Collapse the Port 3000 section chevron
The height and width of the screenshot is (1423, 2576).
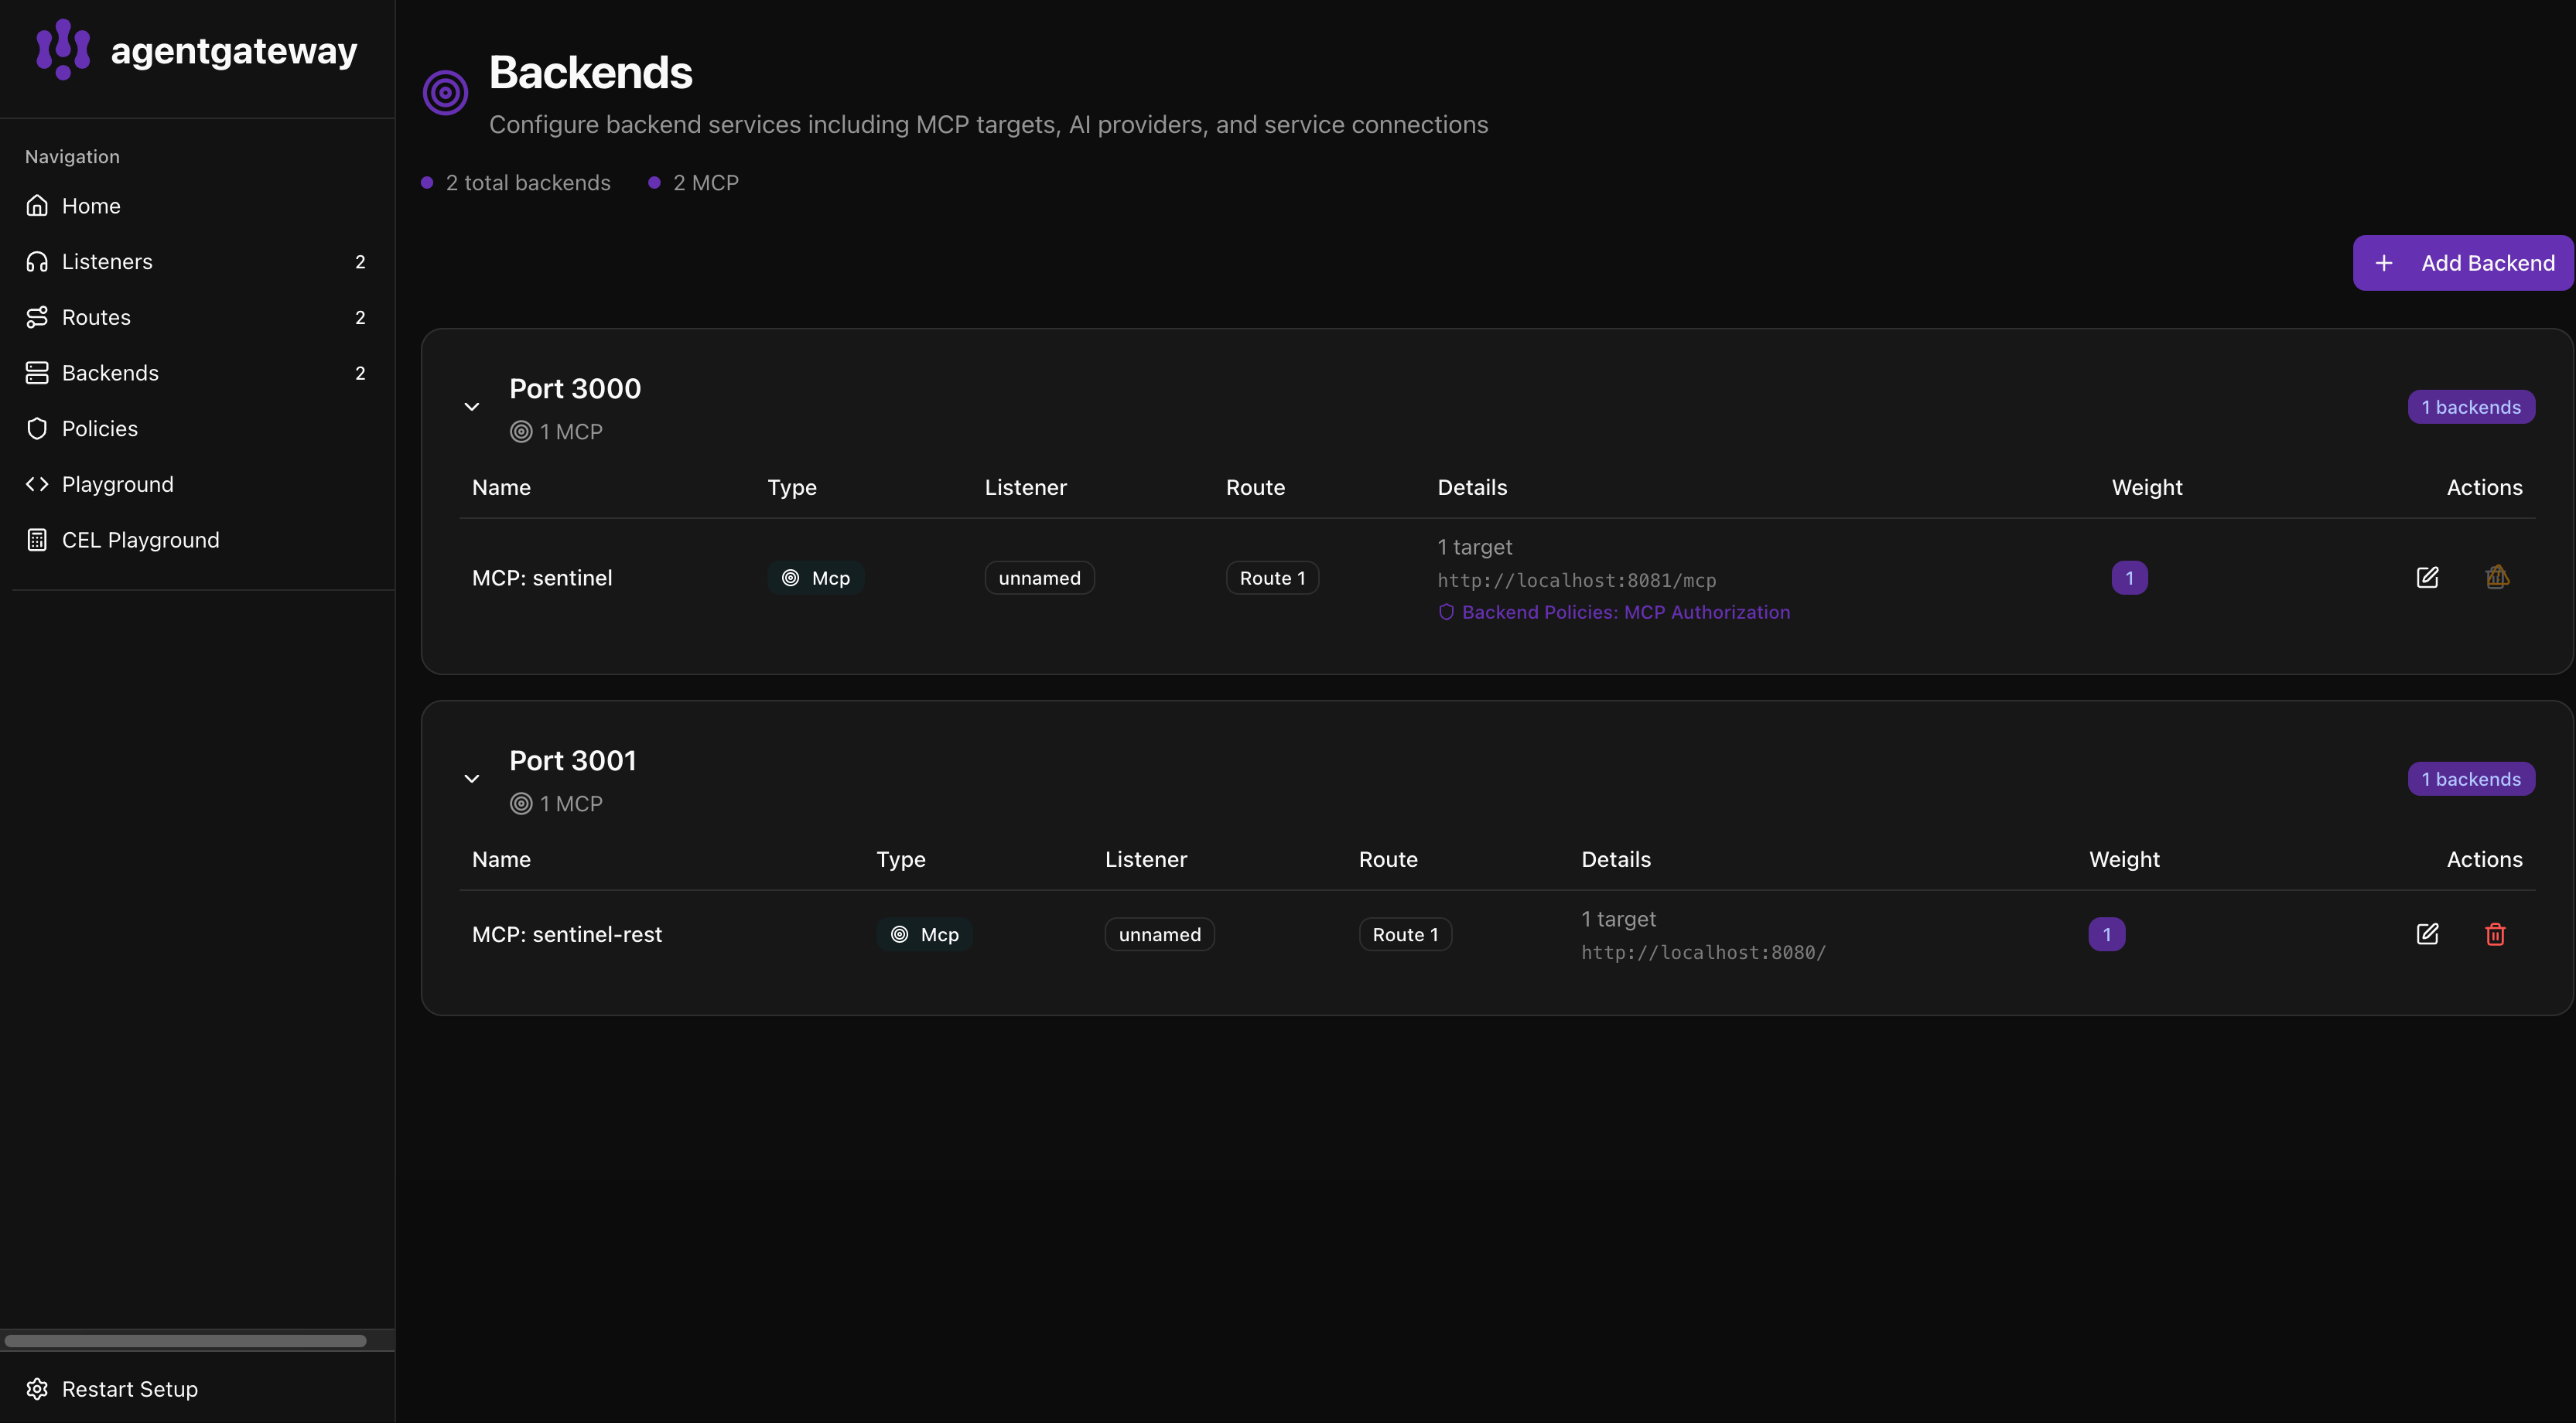472,406
